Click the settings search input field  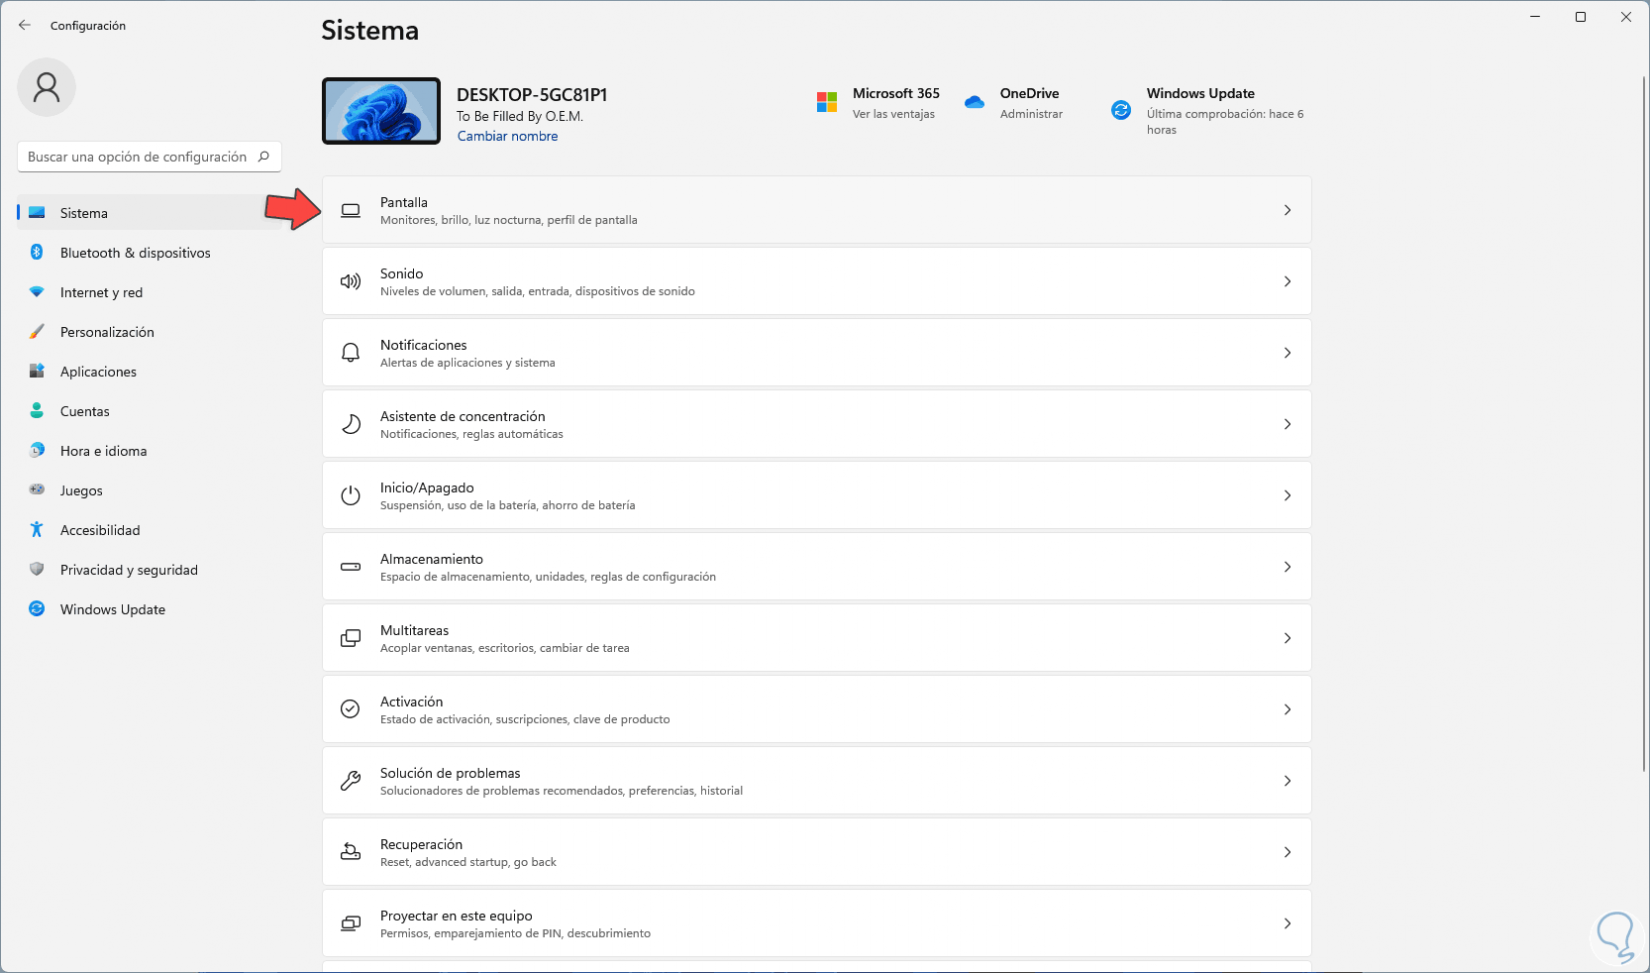point(138,157)
